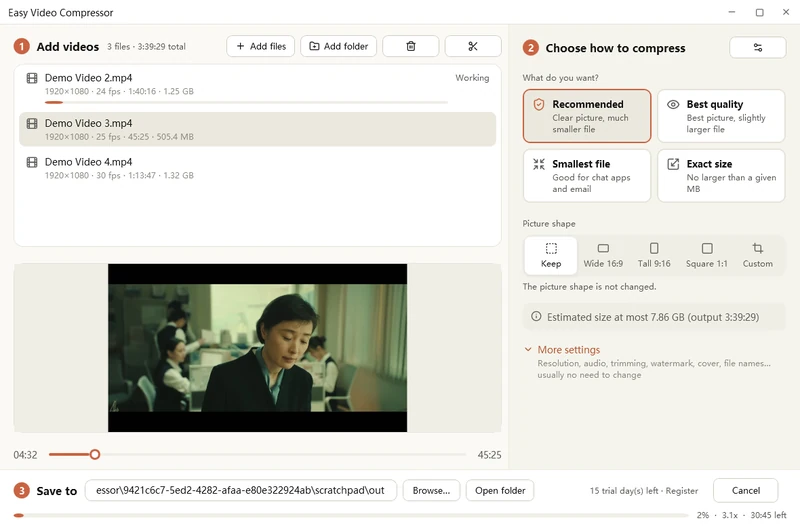Select the Demo Video 4.mp4 row

point(258,168)
